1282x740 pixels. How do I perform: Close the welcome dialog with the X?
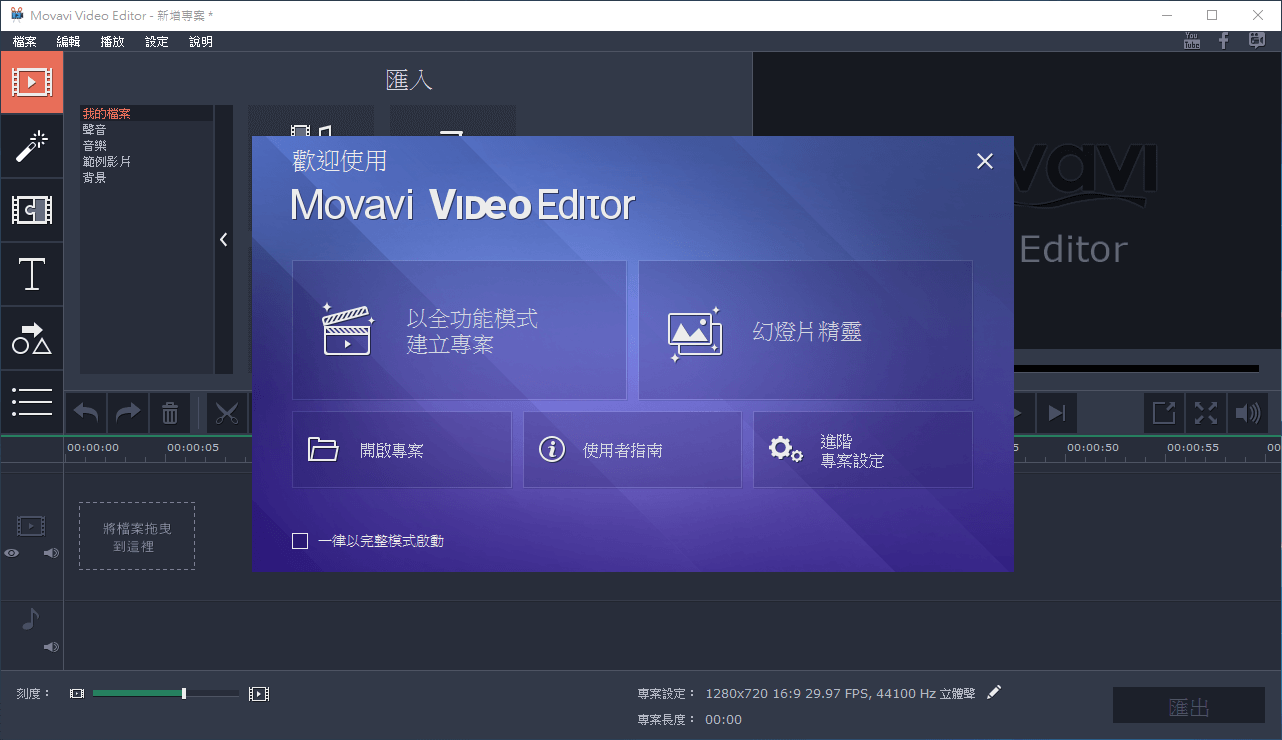point(984,161)
